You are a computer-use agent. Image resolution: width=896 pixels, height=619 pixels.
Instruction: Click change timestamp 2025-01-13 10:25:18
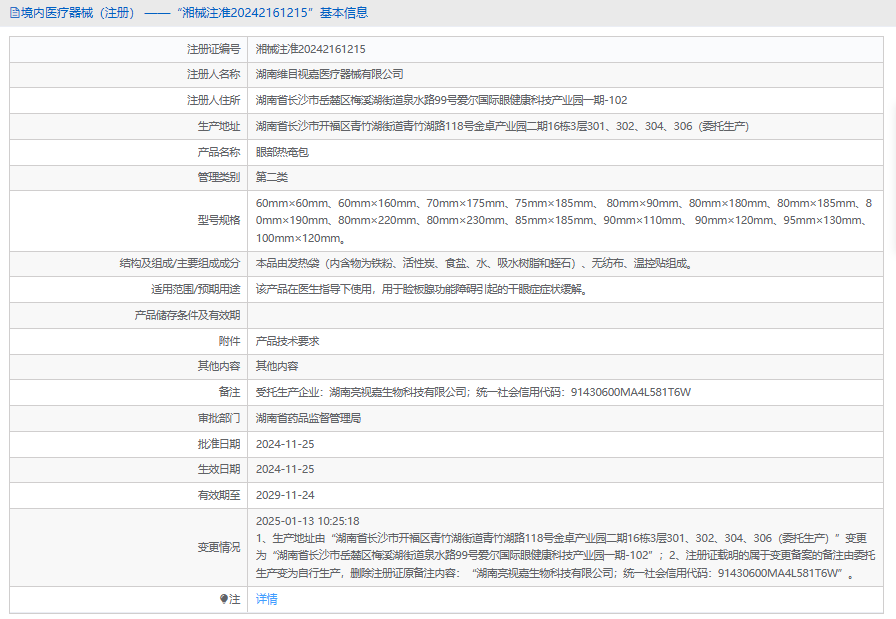[x=307, y=521]
